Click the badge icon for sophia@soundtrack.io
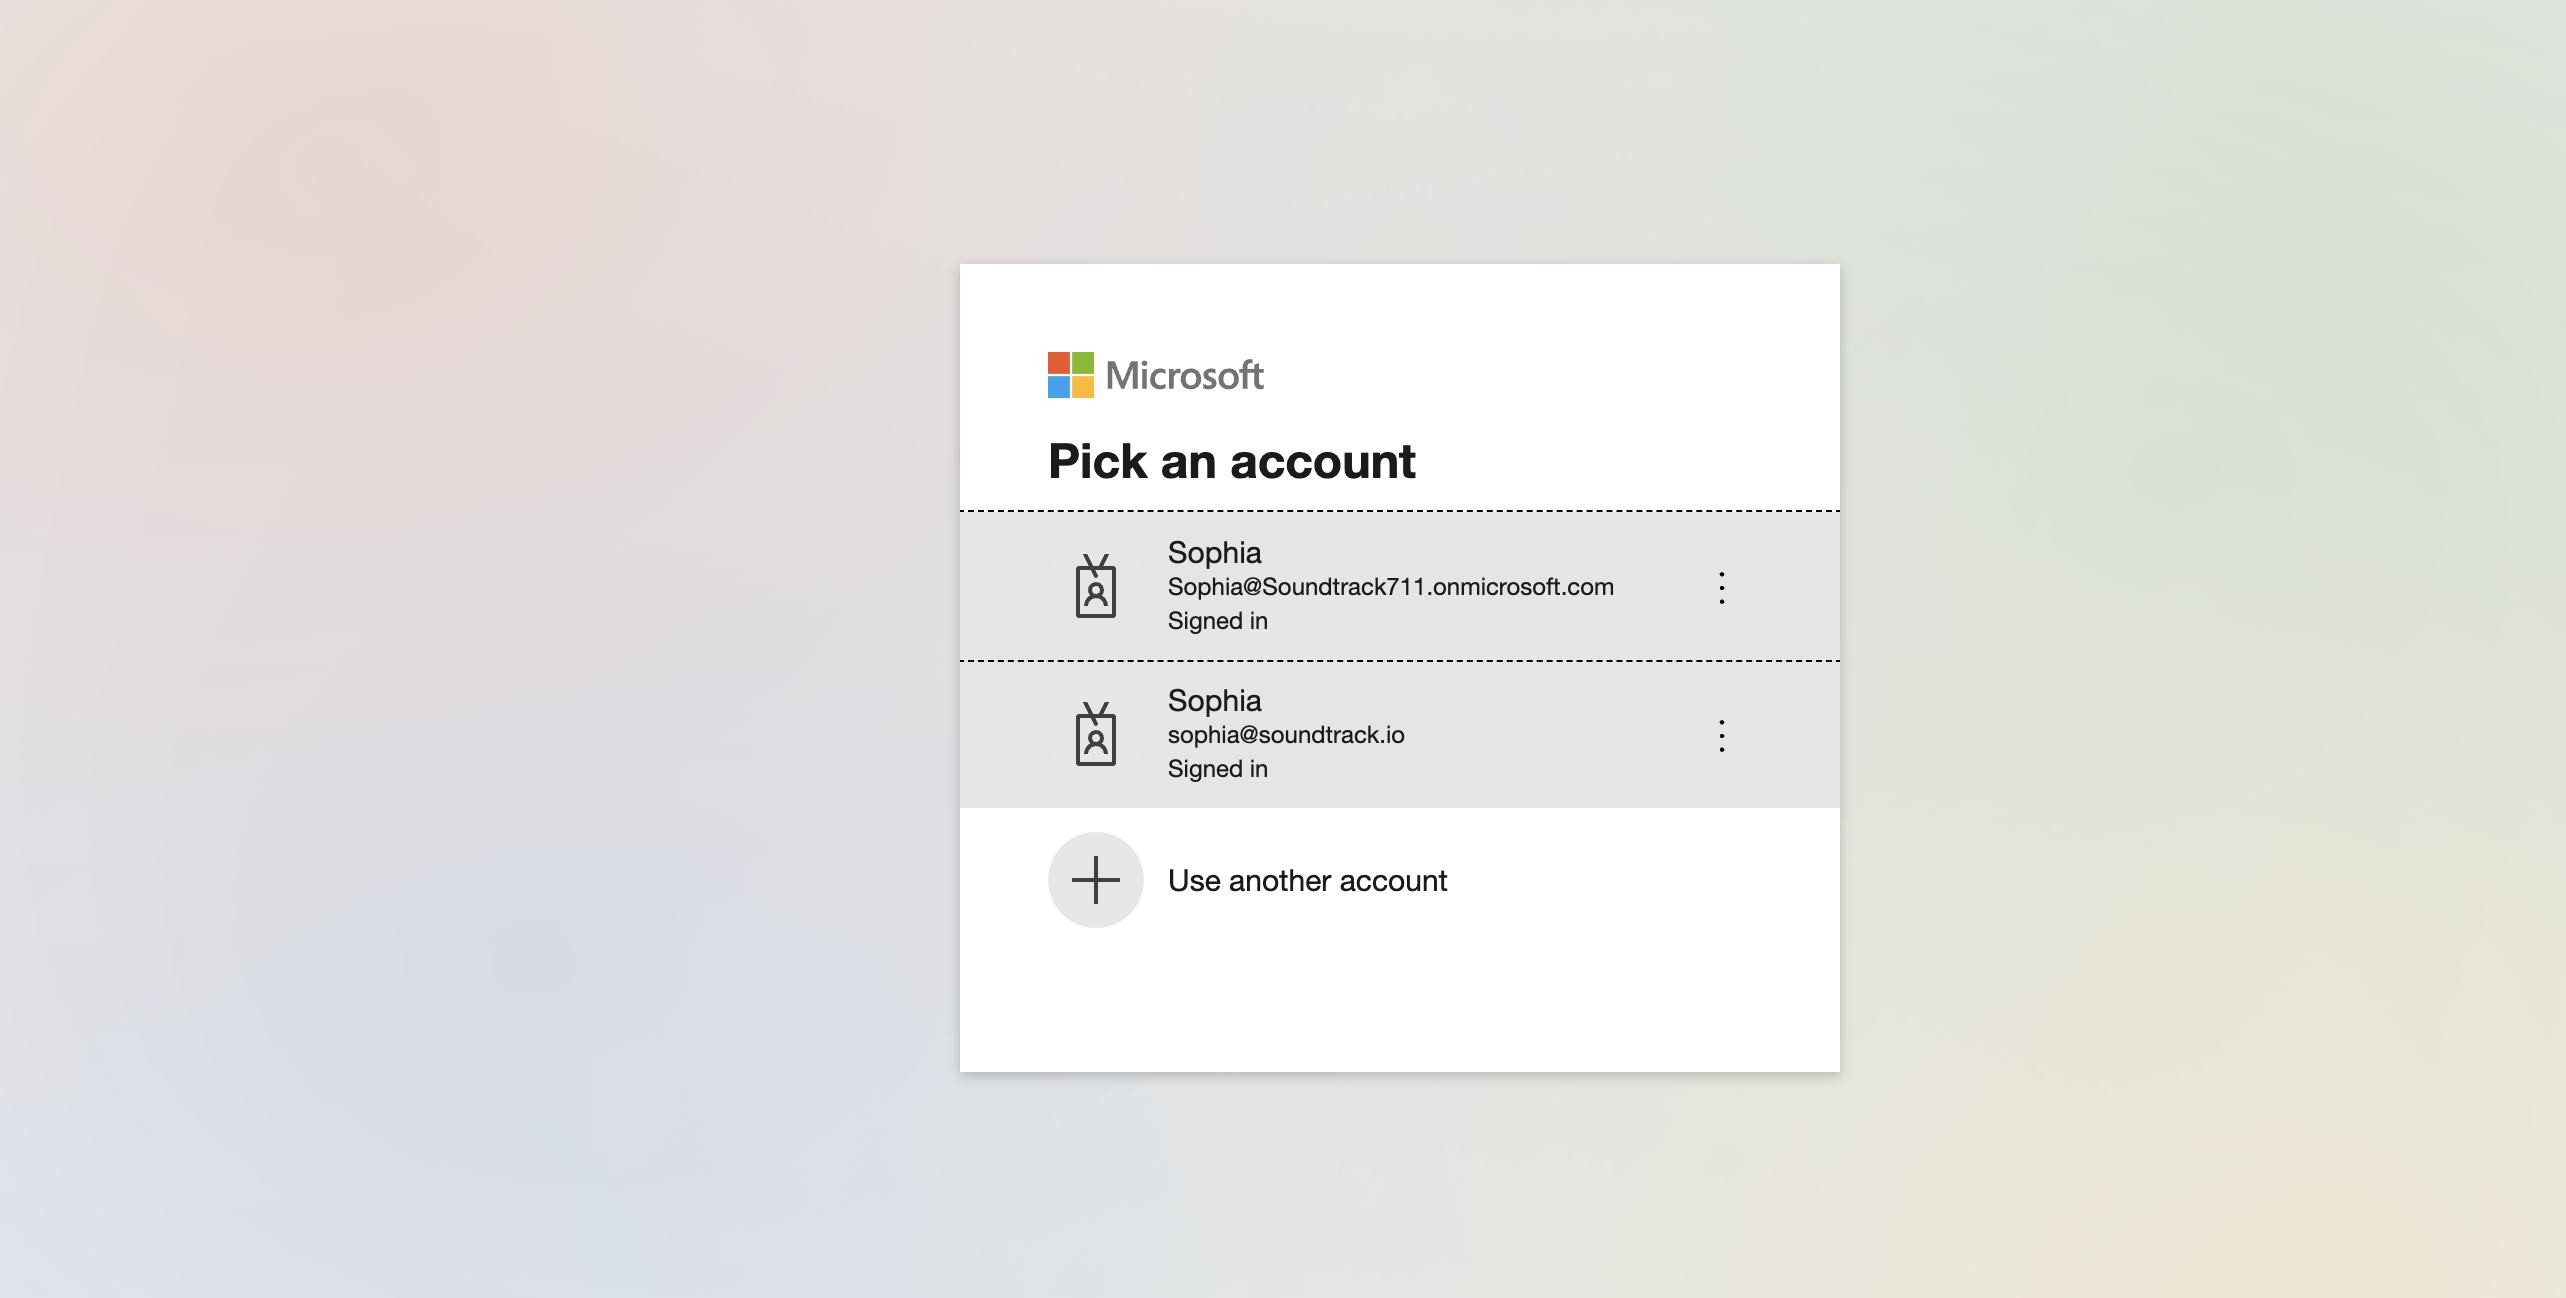This screenshot has height=1298, width=2566. [1096, 734]
